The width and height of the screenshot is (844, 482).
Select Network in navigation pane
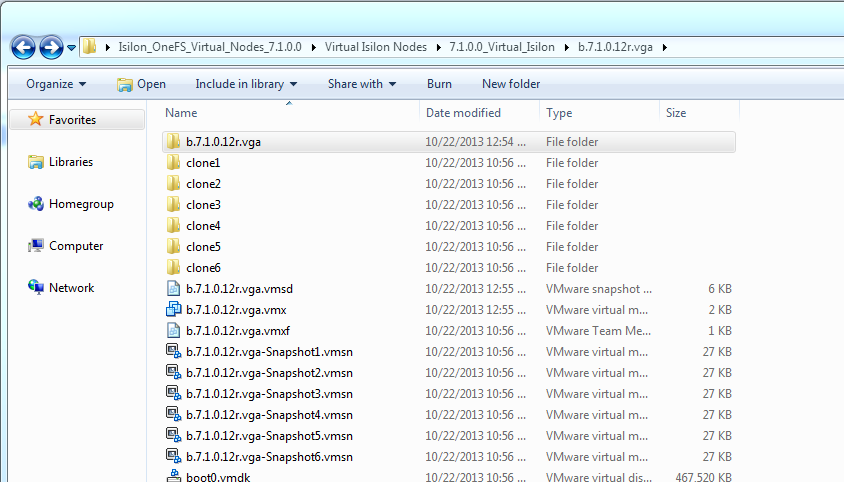coord(72,288)
